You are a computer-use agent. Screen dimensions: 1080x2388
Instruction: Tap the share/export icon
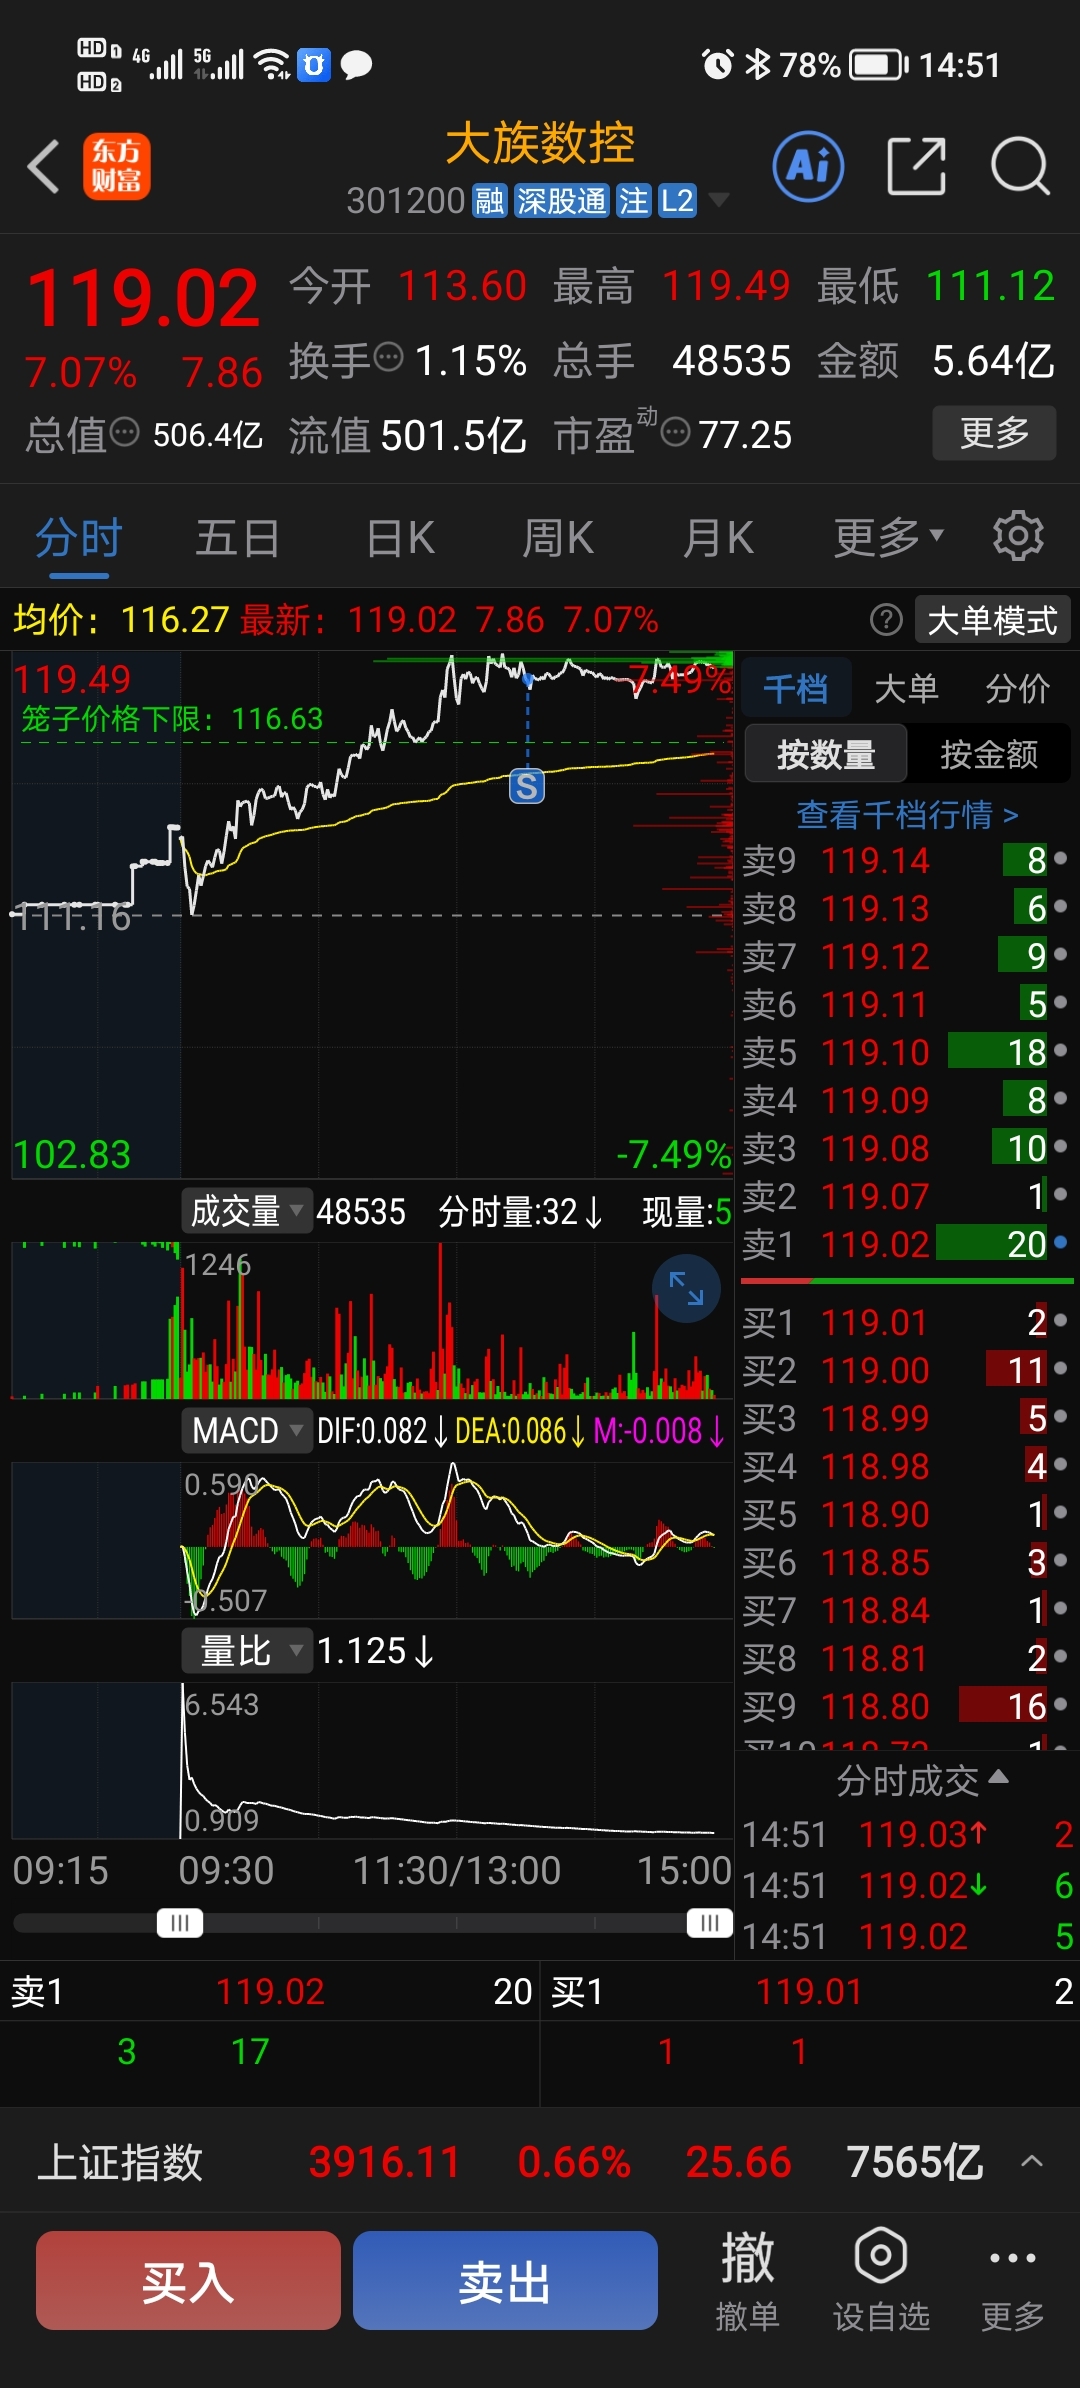click(917, 166)
